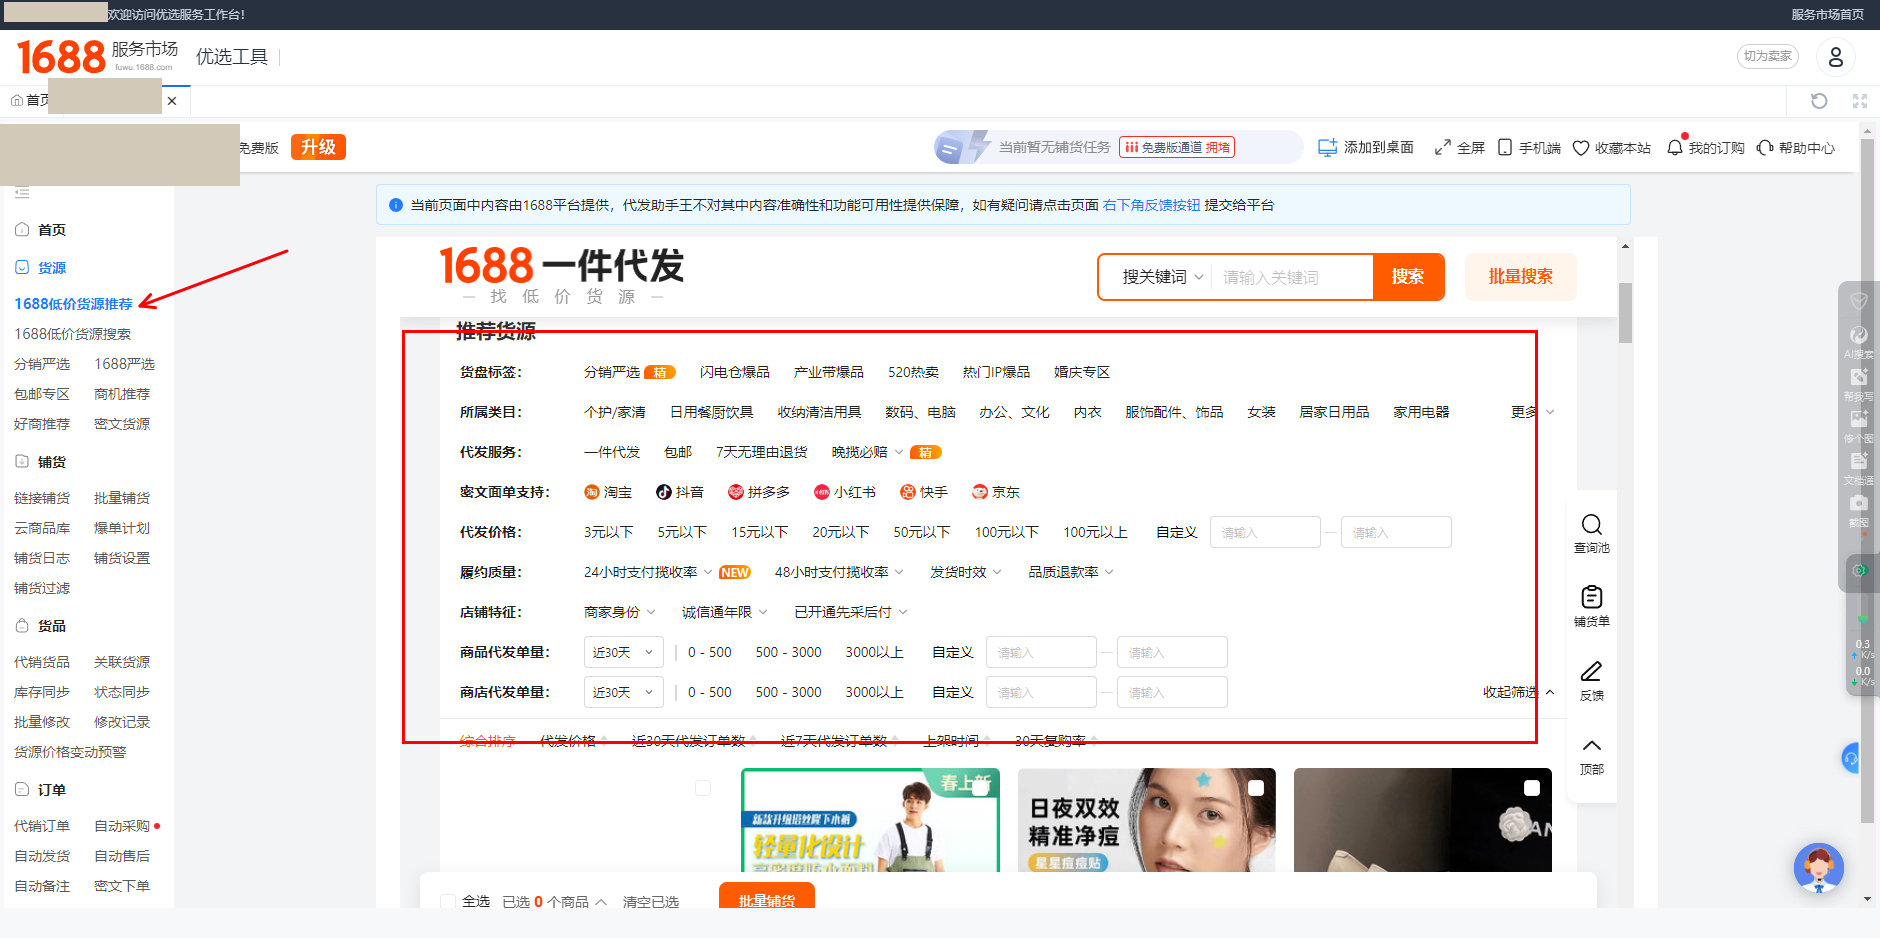The image size is (1880, 938).
Task: Filter by 拼多多 platform icon
Action: pyautogui.click(x=735, y=492)
